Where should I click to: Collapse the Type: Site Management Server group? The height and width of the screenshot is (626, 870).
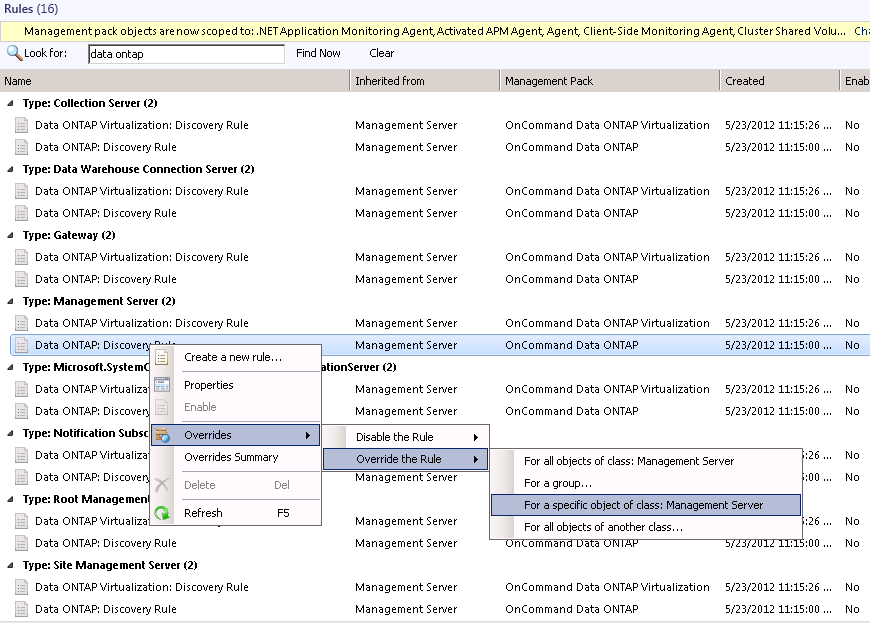[11, 565]
